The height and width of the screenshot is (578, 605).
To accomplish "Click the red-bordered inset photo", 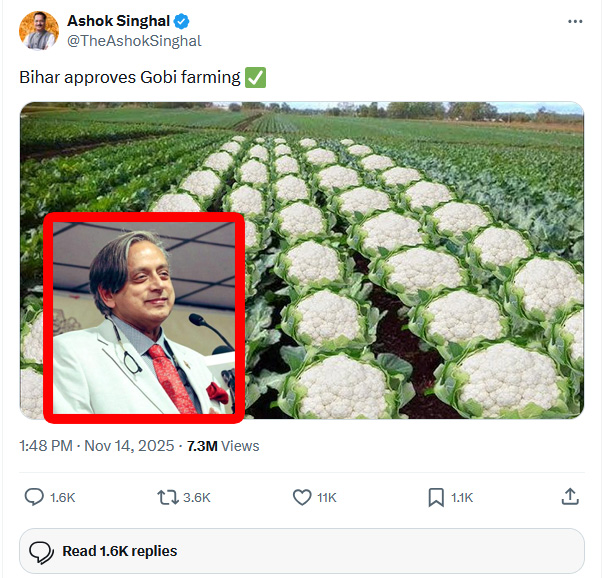I will 145,315.
